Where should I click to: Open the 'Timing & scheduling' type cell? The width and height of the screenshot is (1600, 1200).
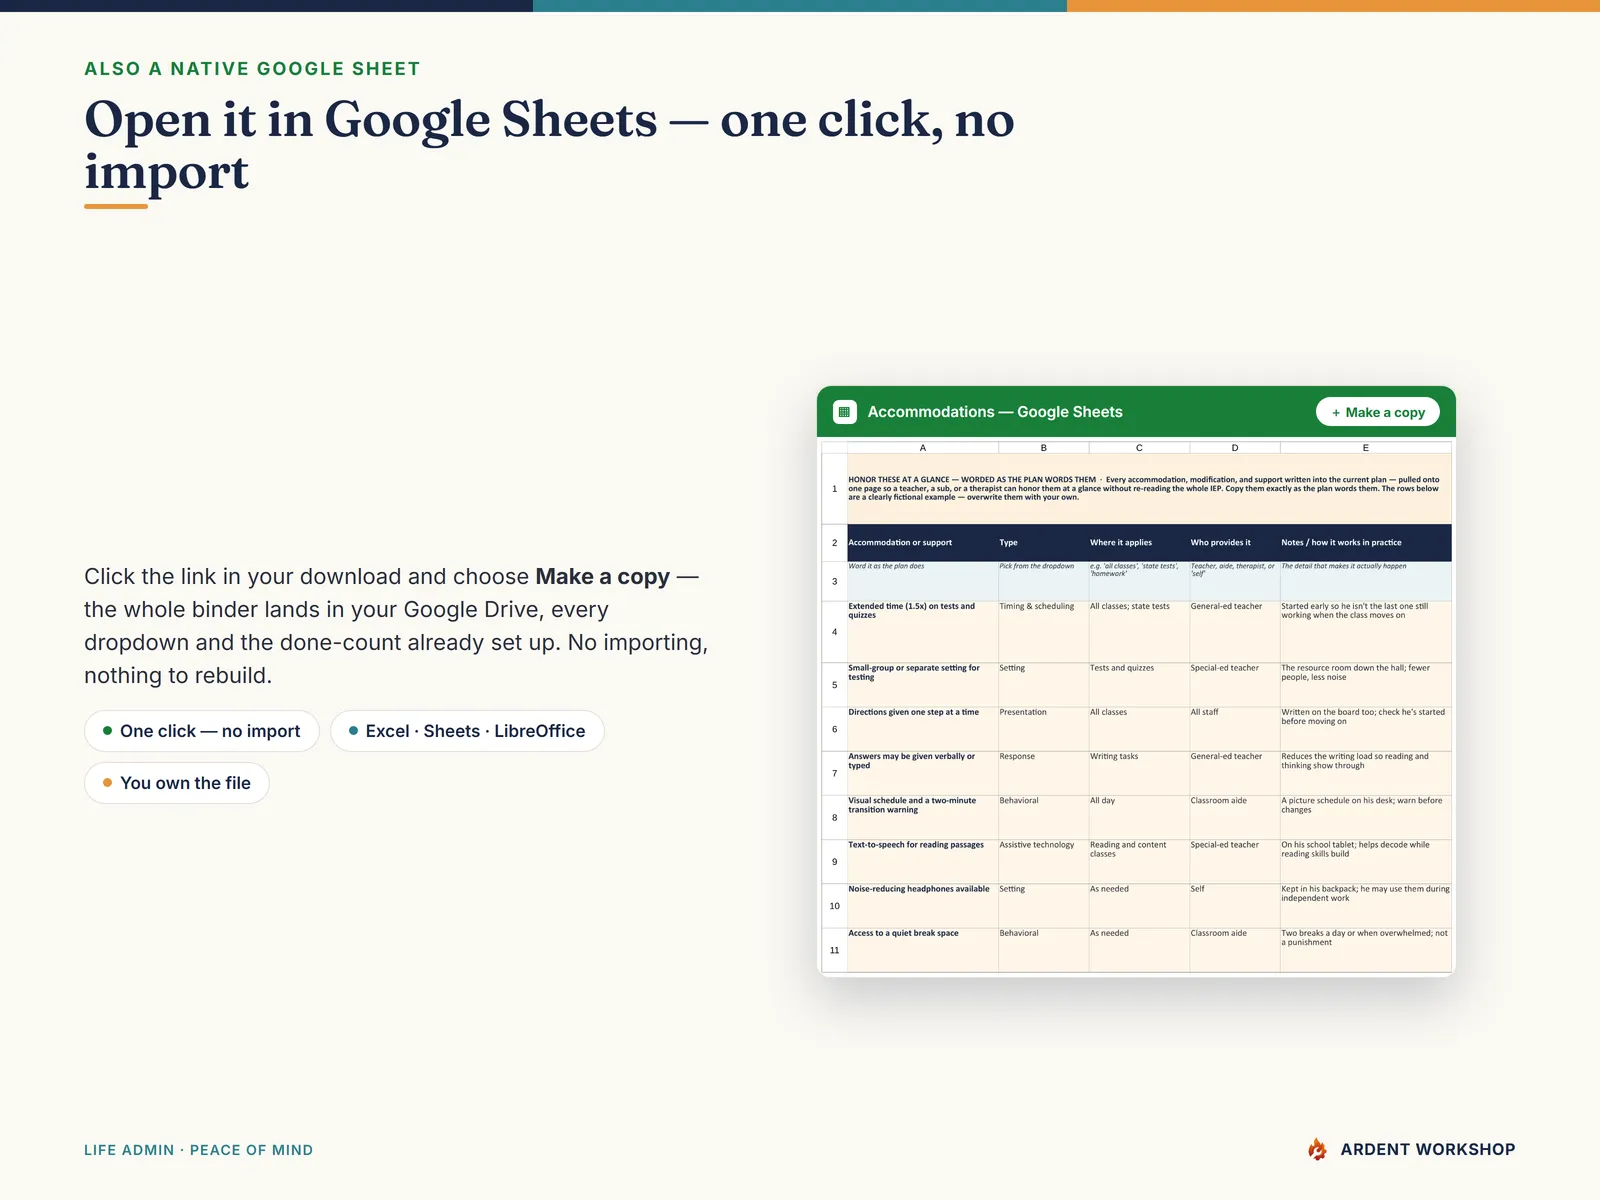(1043, 632)
